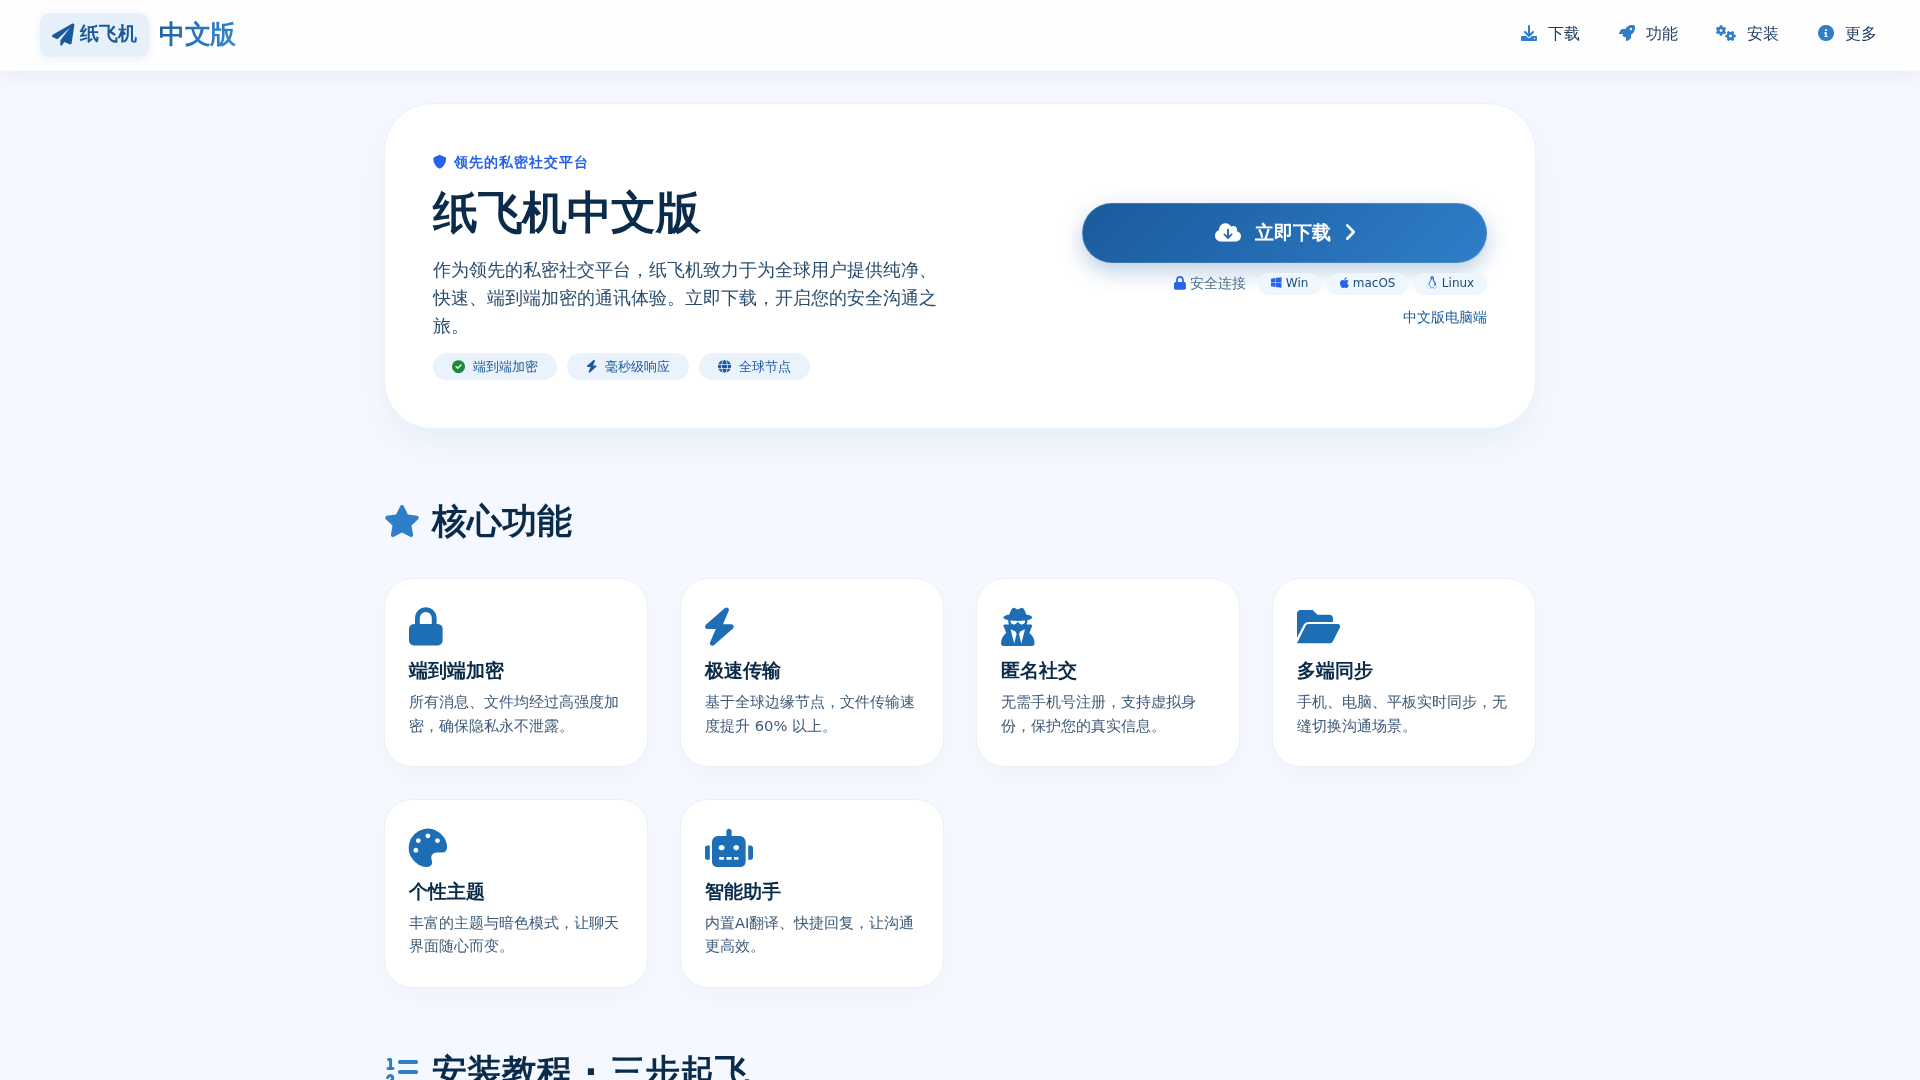Click the 核心功能 section heading
Viewport: 1920px width, 1080px height.
pyautogui.click(x=502, y=522)
